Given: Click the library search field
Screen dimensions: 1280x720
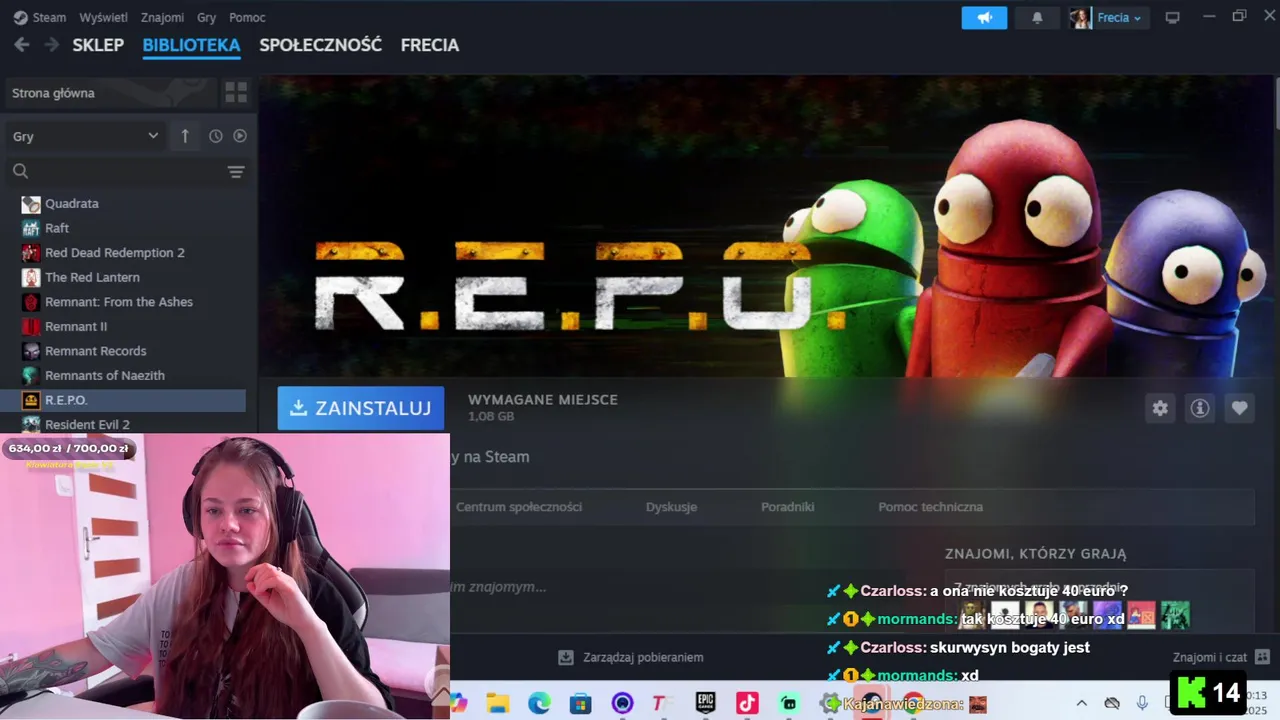Looking at the screenshot, I should click(x=115, y=171).
